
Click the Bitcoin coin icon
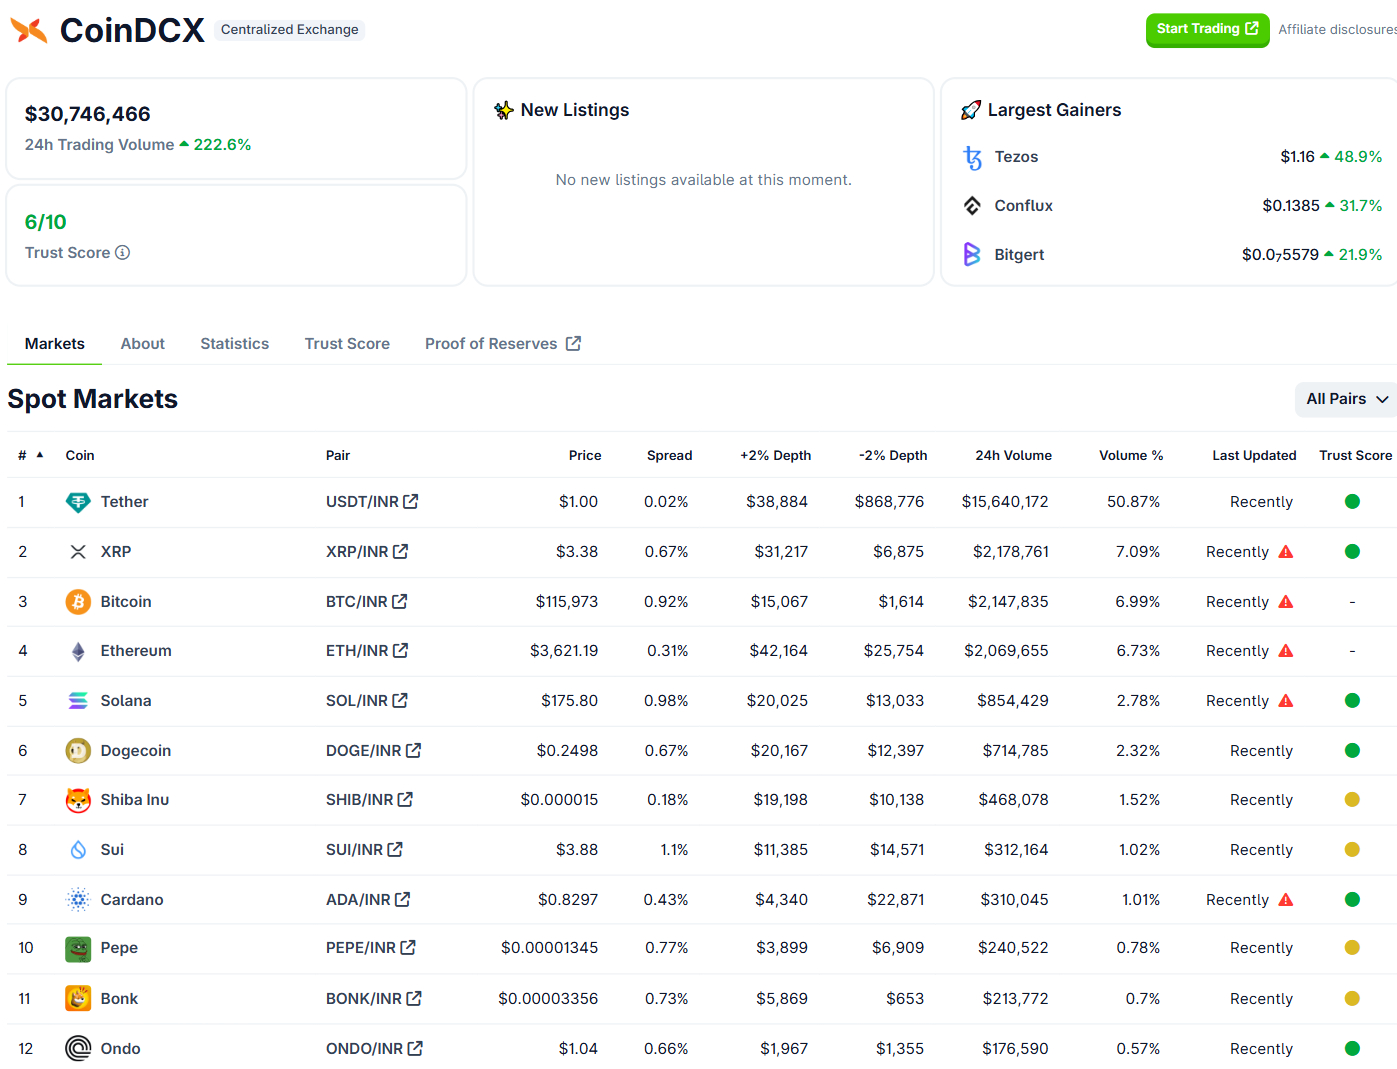click(78, 602)
